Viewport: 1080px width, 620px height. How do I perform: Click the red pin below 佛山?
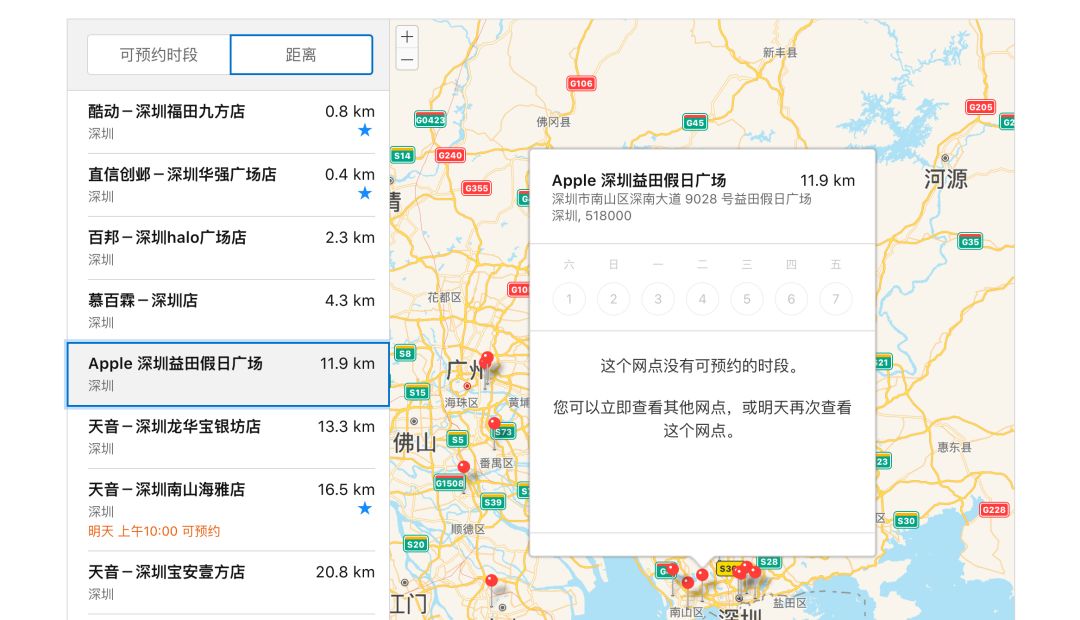[463, 466]
